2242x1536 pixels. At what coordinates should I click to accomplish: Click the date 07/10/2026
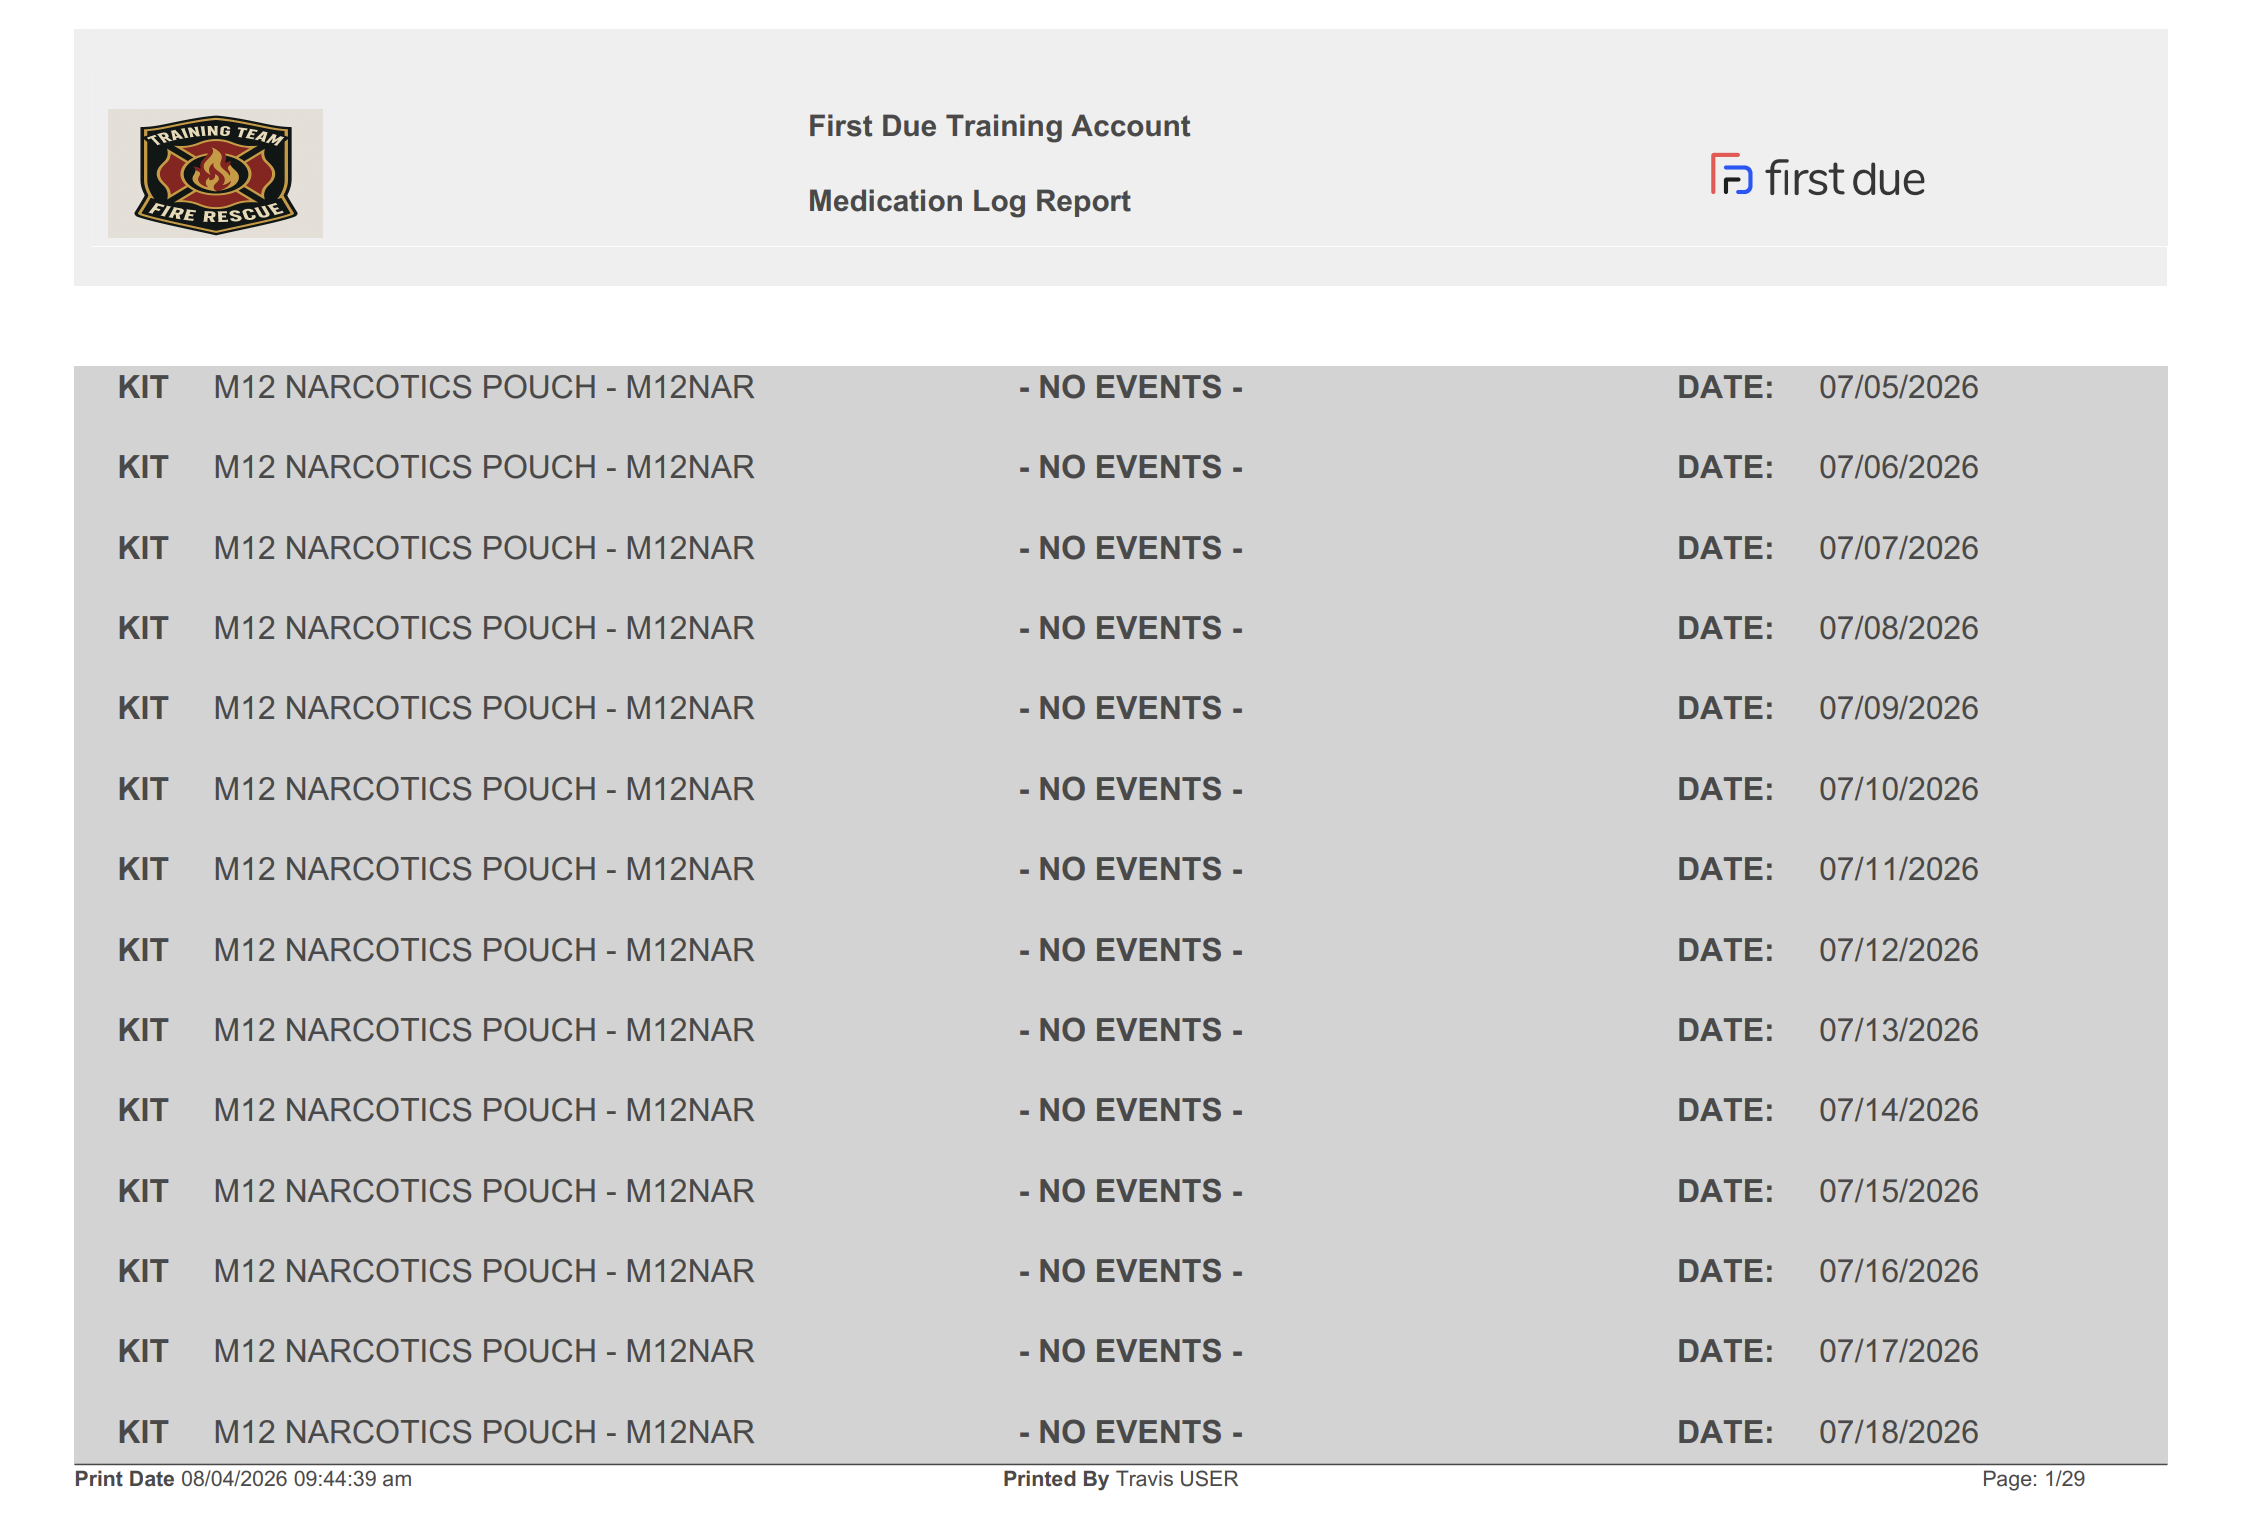coord(1898,789)
